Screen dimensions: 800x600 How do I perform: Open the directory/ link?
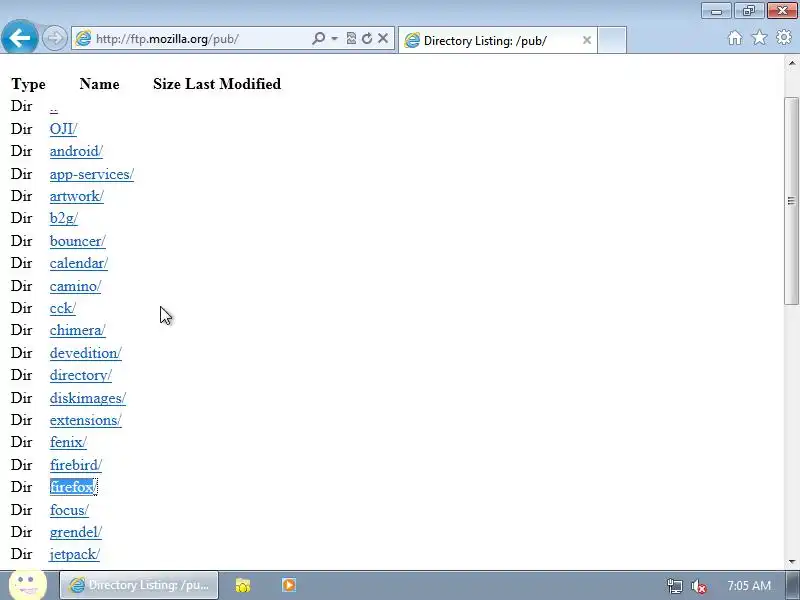pyautogui.click(x=81, y=376)
